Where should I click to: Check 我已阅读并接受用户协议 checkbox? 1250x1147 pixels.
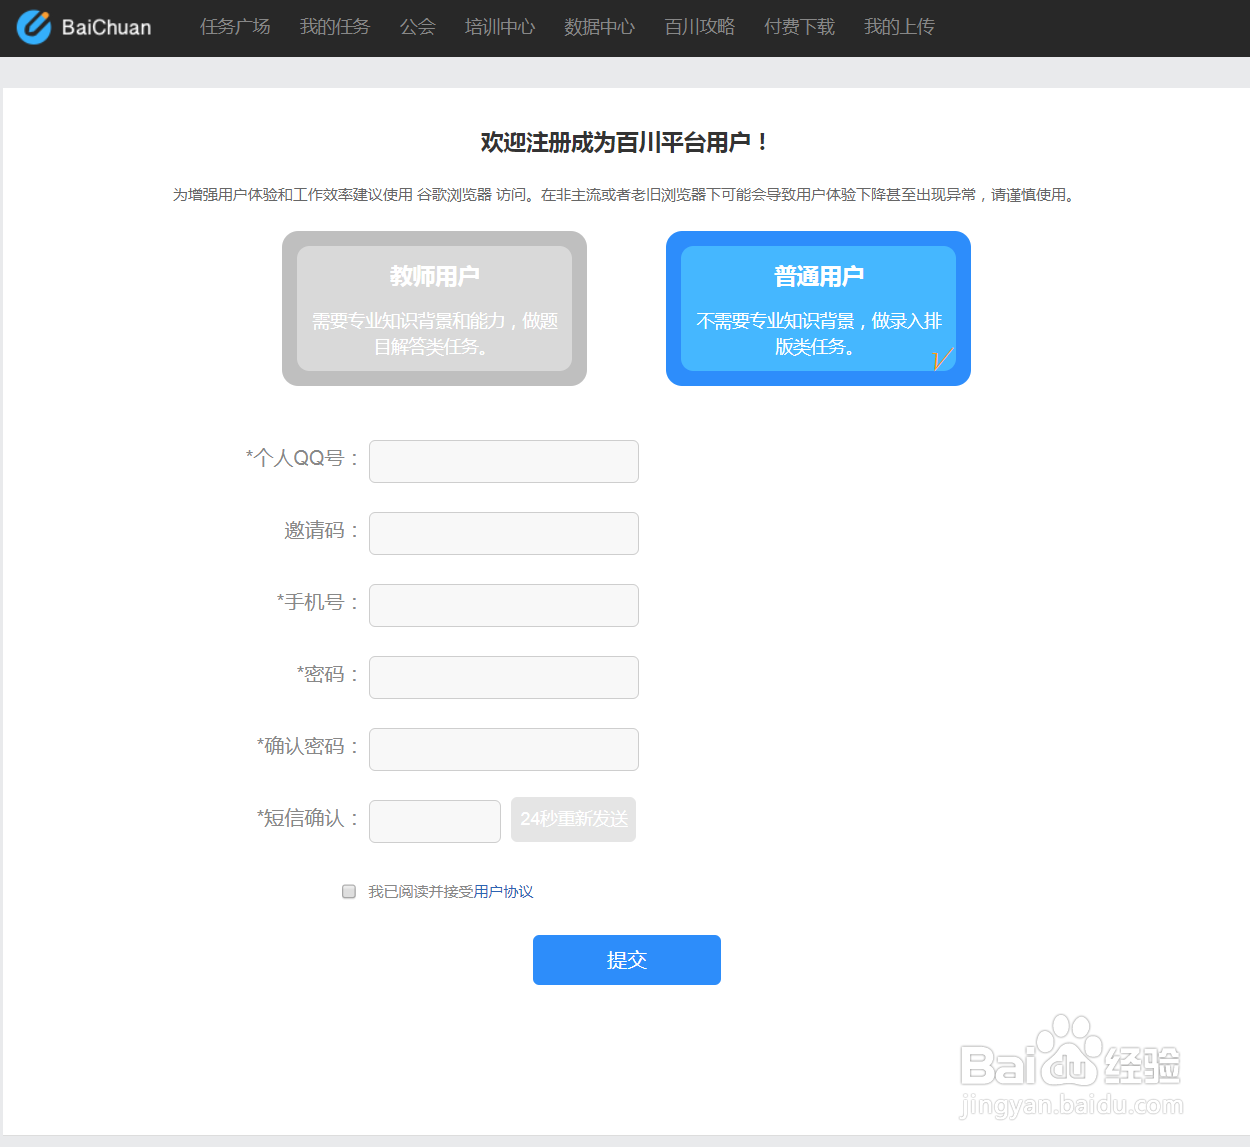point(349,891)
